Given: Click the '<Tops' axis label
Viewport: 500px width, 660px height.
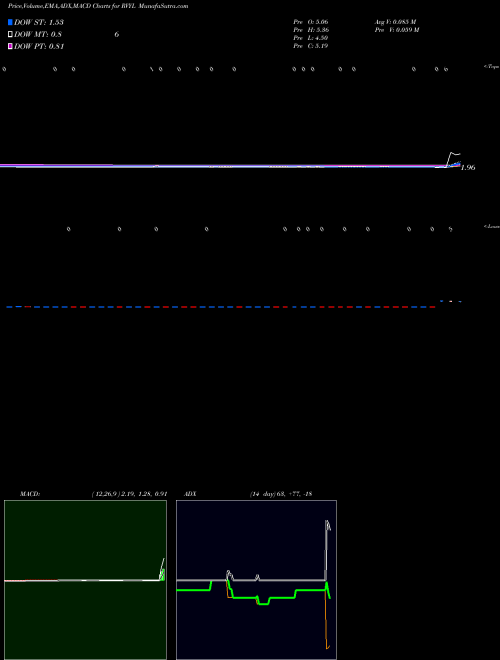Looking at the screenshot, I should click(491, 67).
